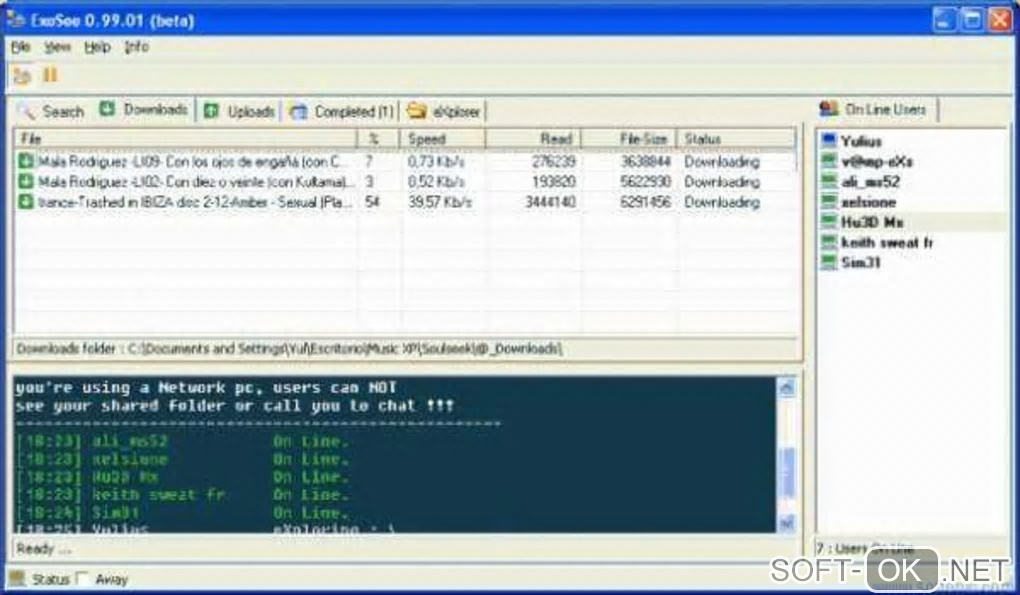
Task: Switch to the Search tab
Action: pyautogui.click(x=51, y=111)
